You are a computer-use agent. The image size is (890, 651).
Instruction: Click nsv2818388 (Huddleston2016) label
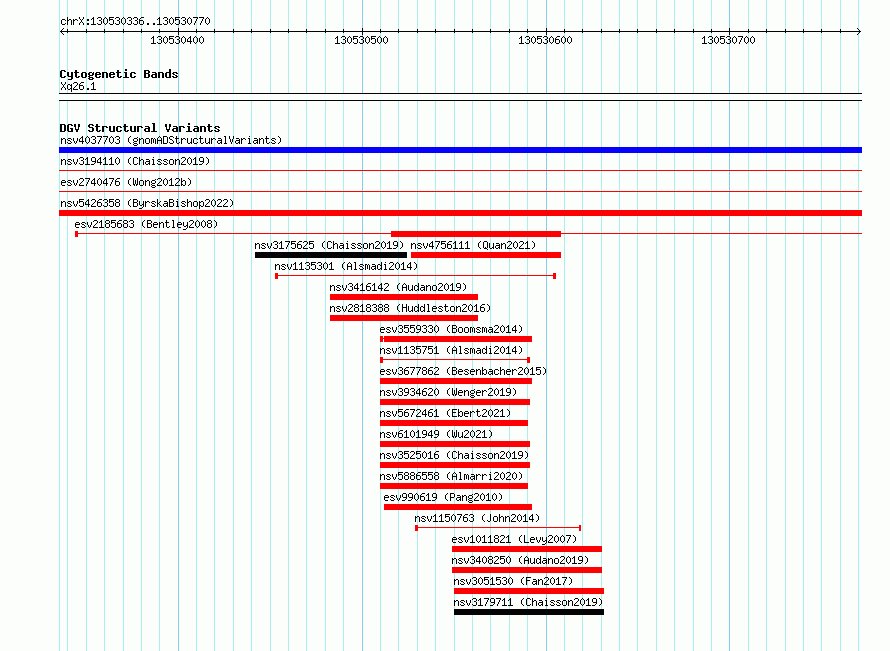(x=410, y=308)
